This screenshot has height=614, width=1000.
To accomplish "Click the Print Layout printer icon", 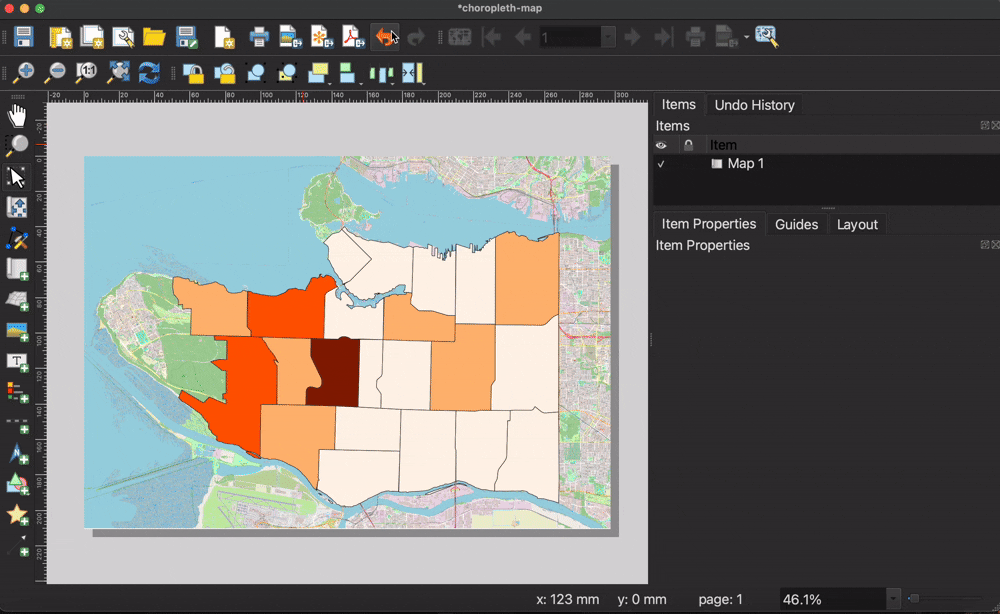I will [x=259, y=38].
